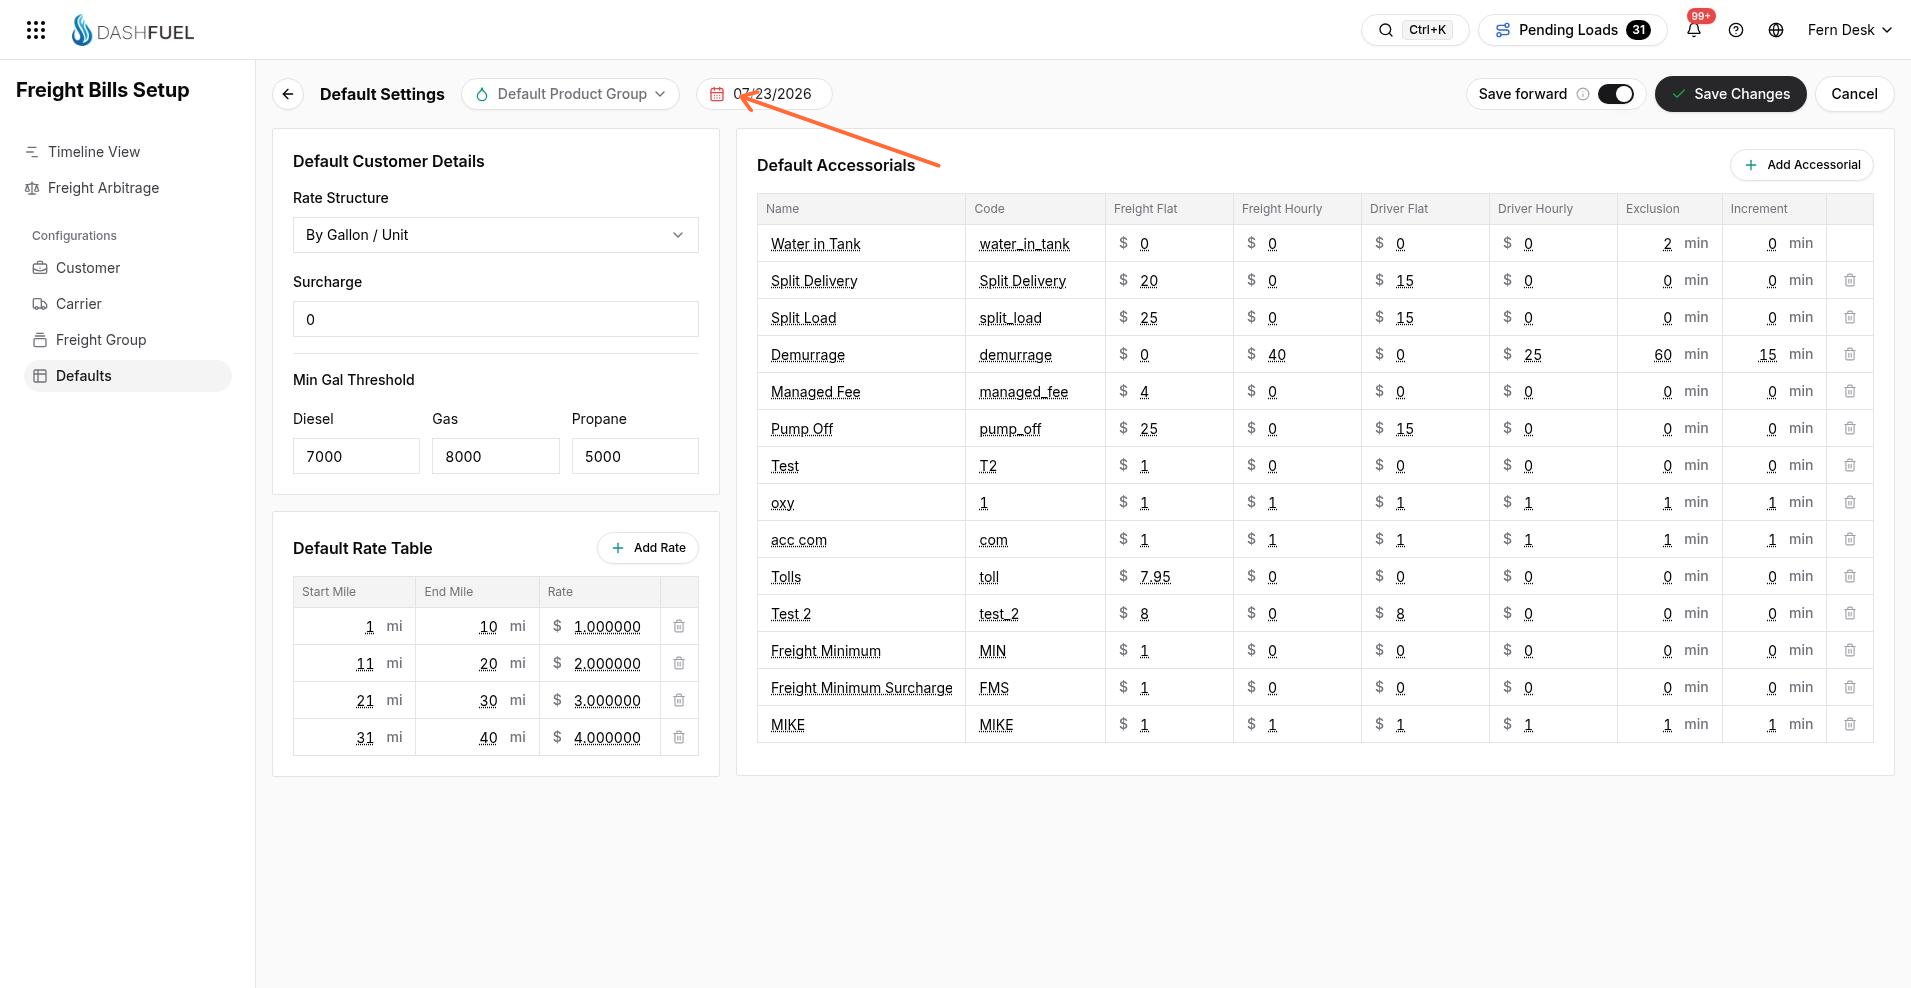Expand the Rate Structure combo box
Screen dimensions: 1911x988
[496, 235]
